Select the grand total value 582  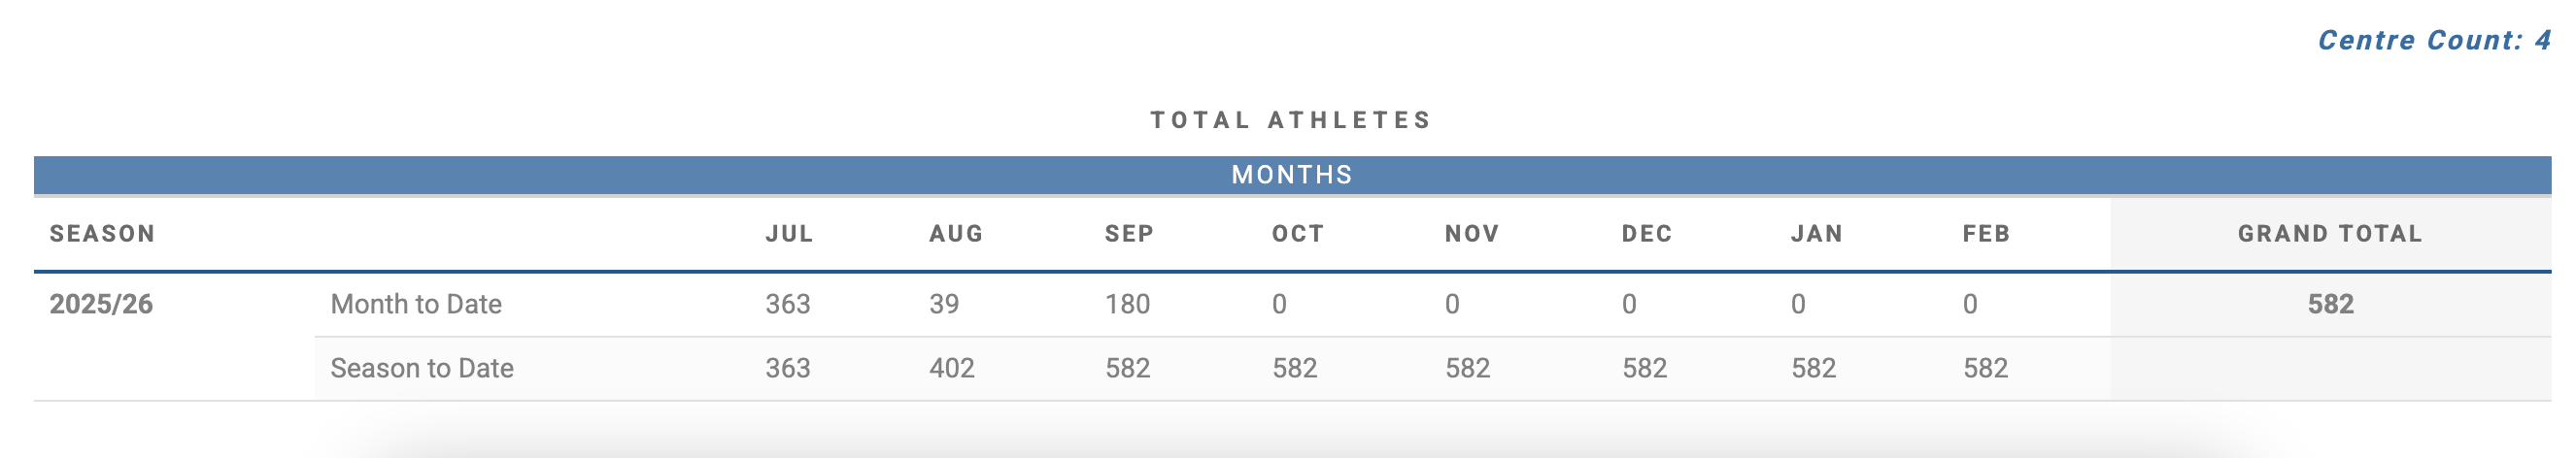point(2331,304)
